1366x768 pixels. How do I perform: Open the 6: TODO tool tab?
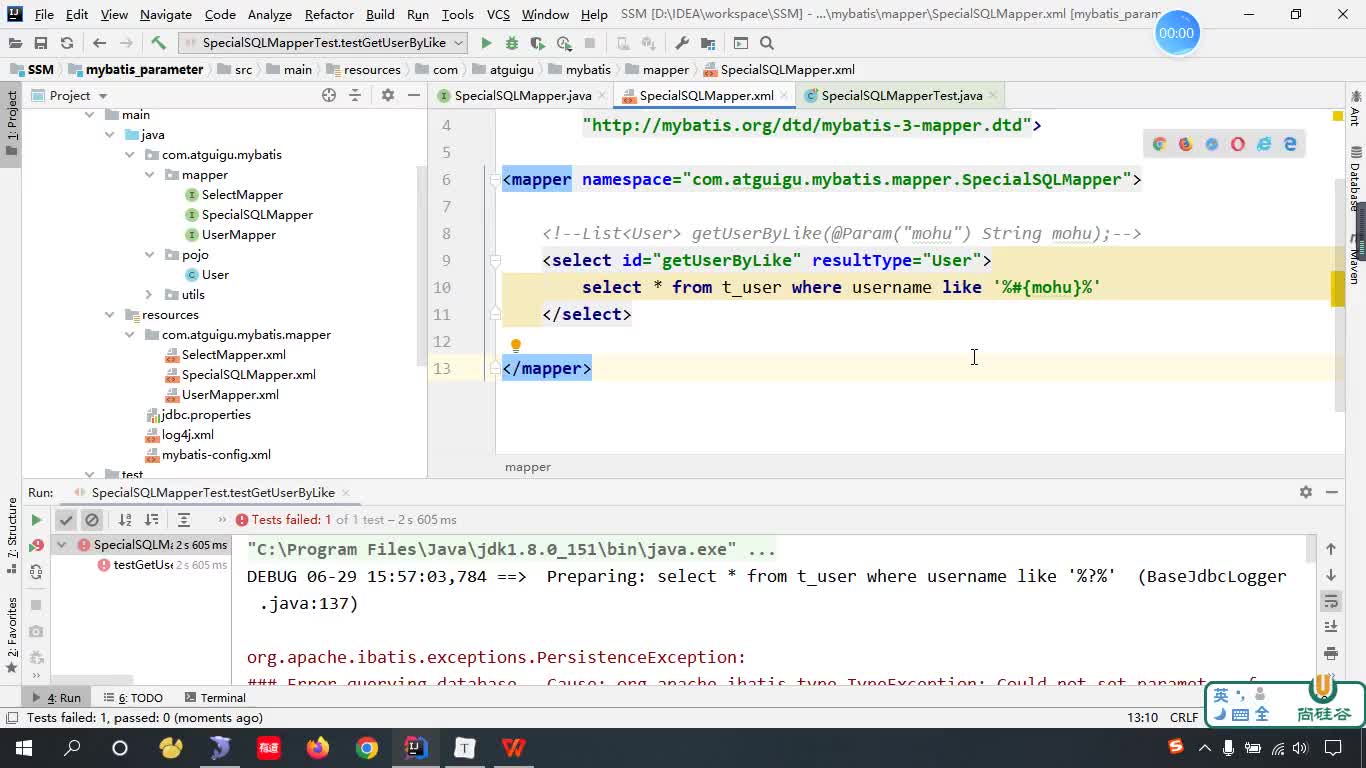point(132,698)
